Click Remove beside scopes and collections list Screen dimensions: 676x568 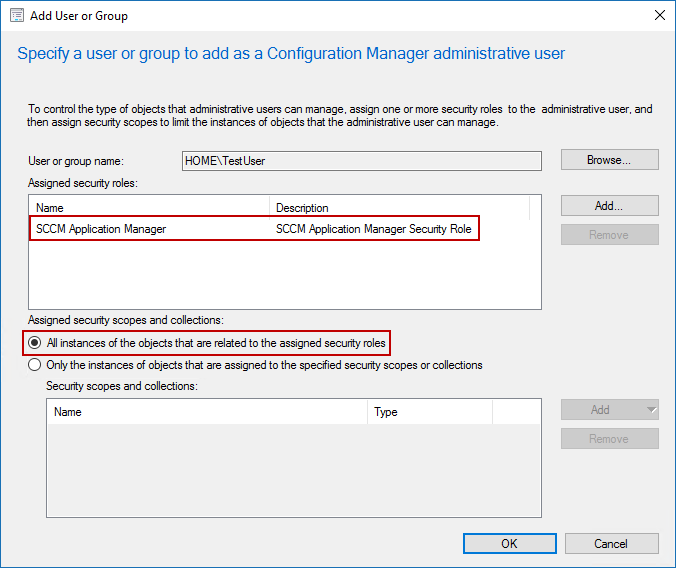coord(609,439)
